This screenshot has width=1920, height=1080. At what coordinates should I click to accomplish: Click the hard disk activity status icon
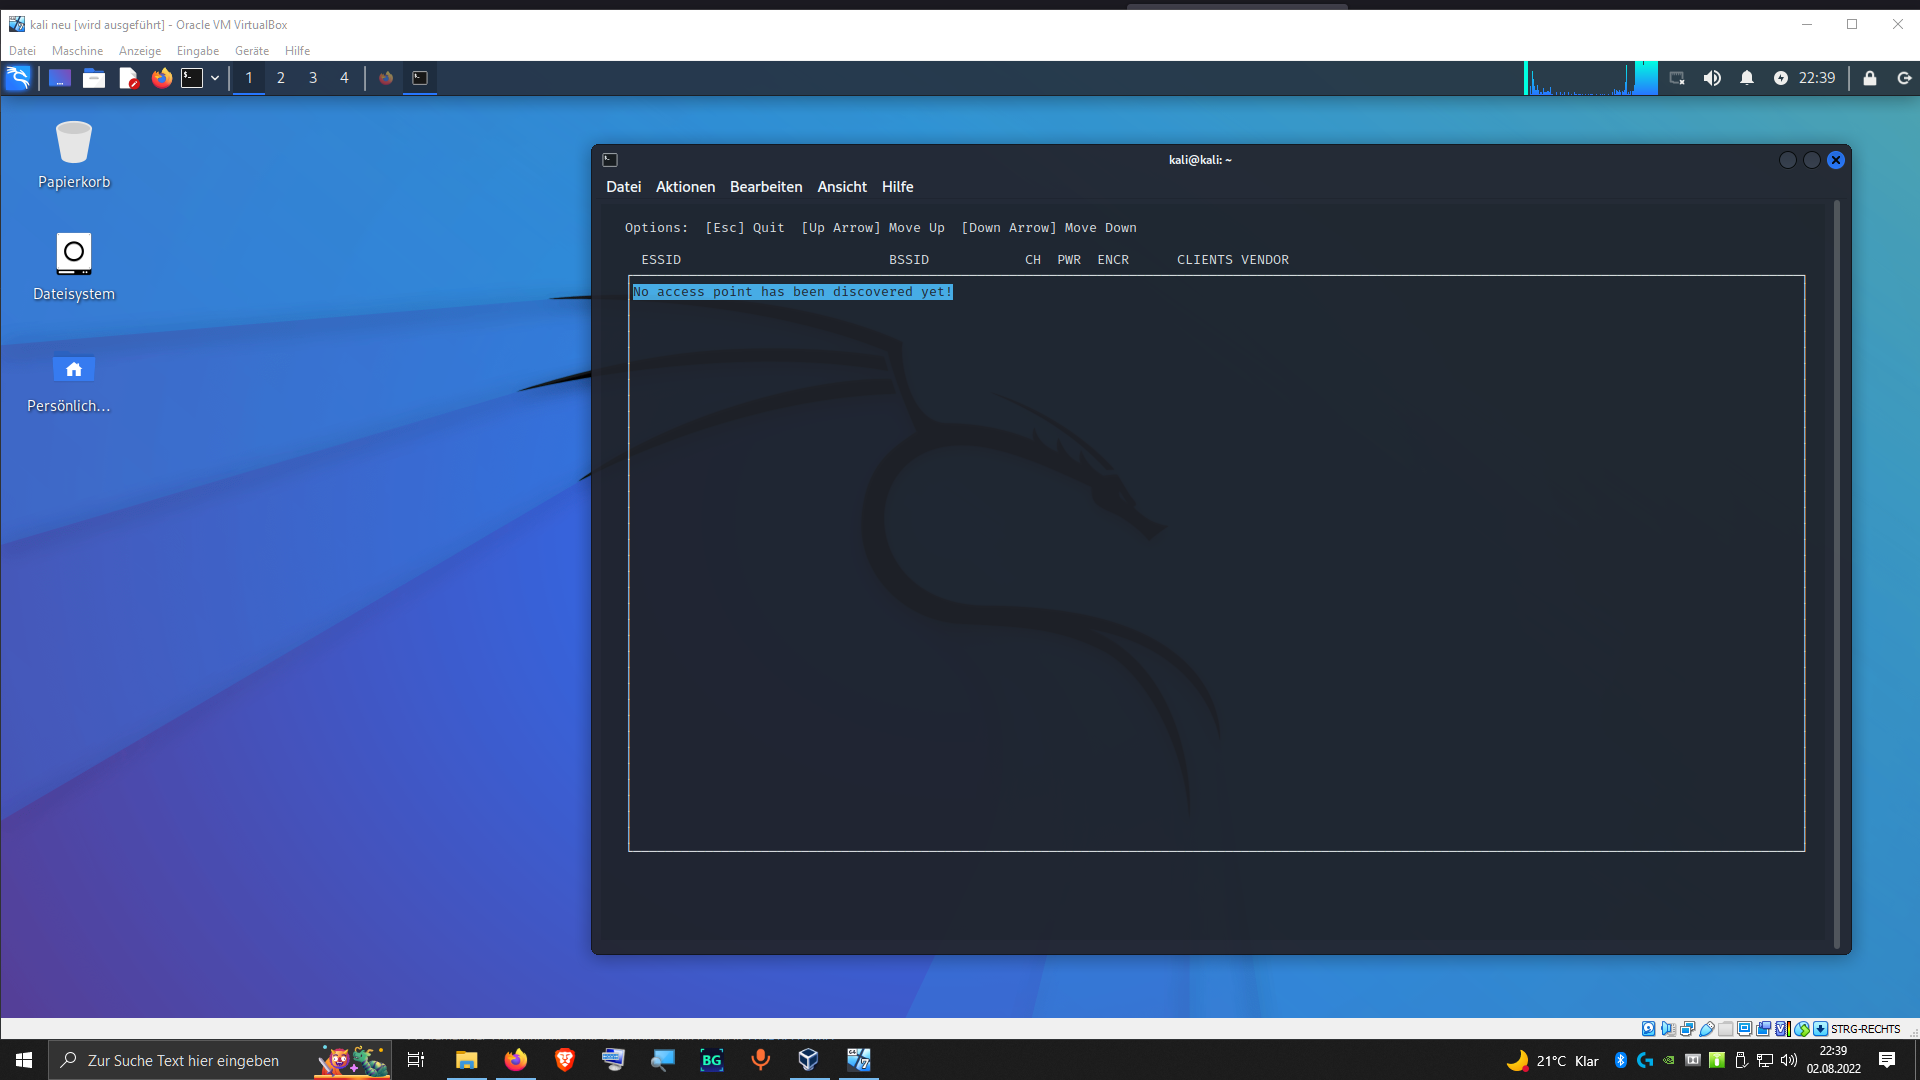coord(1649,1029)
